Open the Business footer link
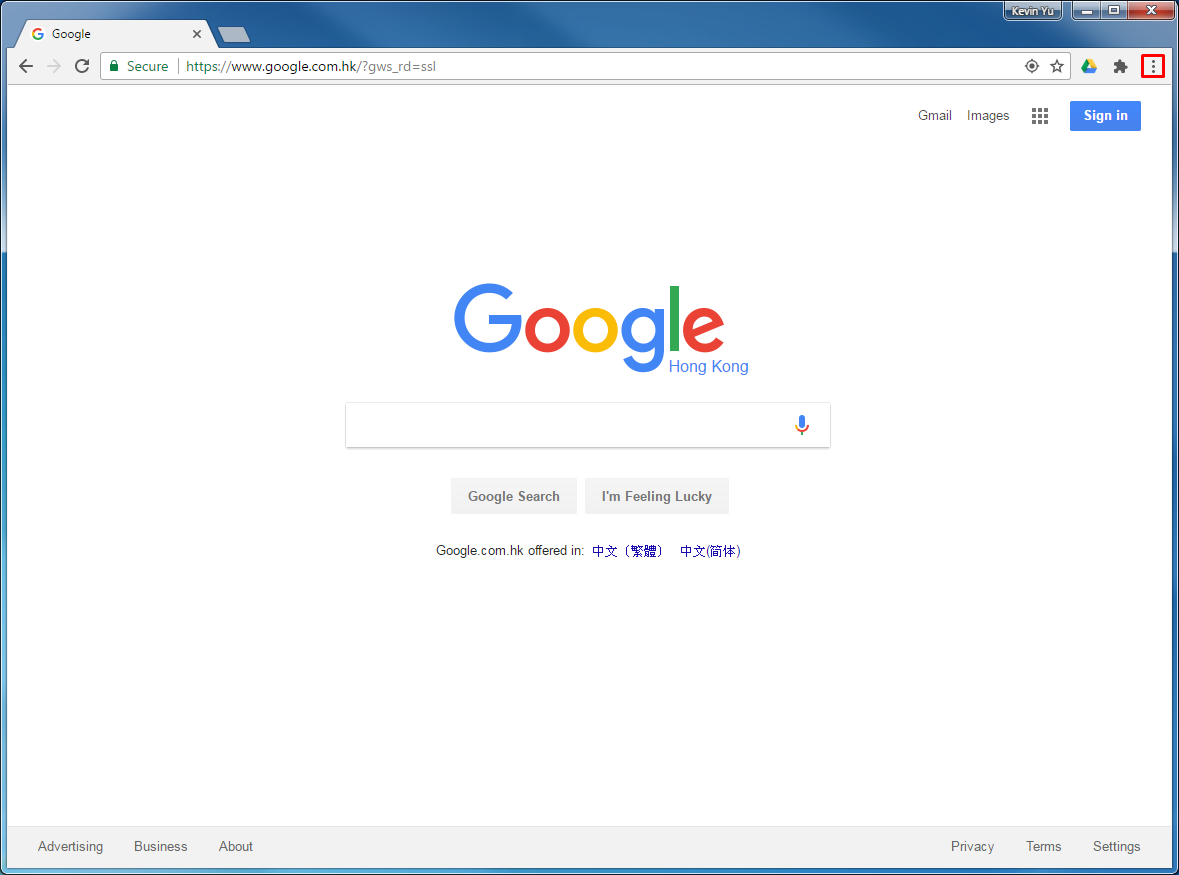Screen dimensions: 1179x875 click(161, 846)
